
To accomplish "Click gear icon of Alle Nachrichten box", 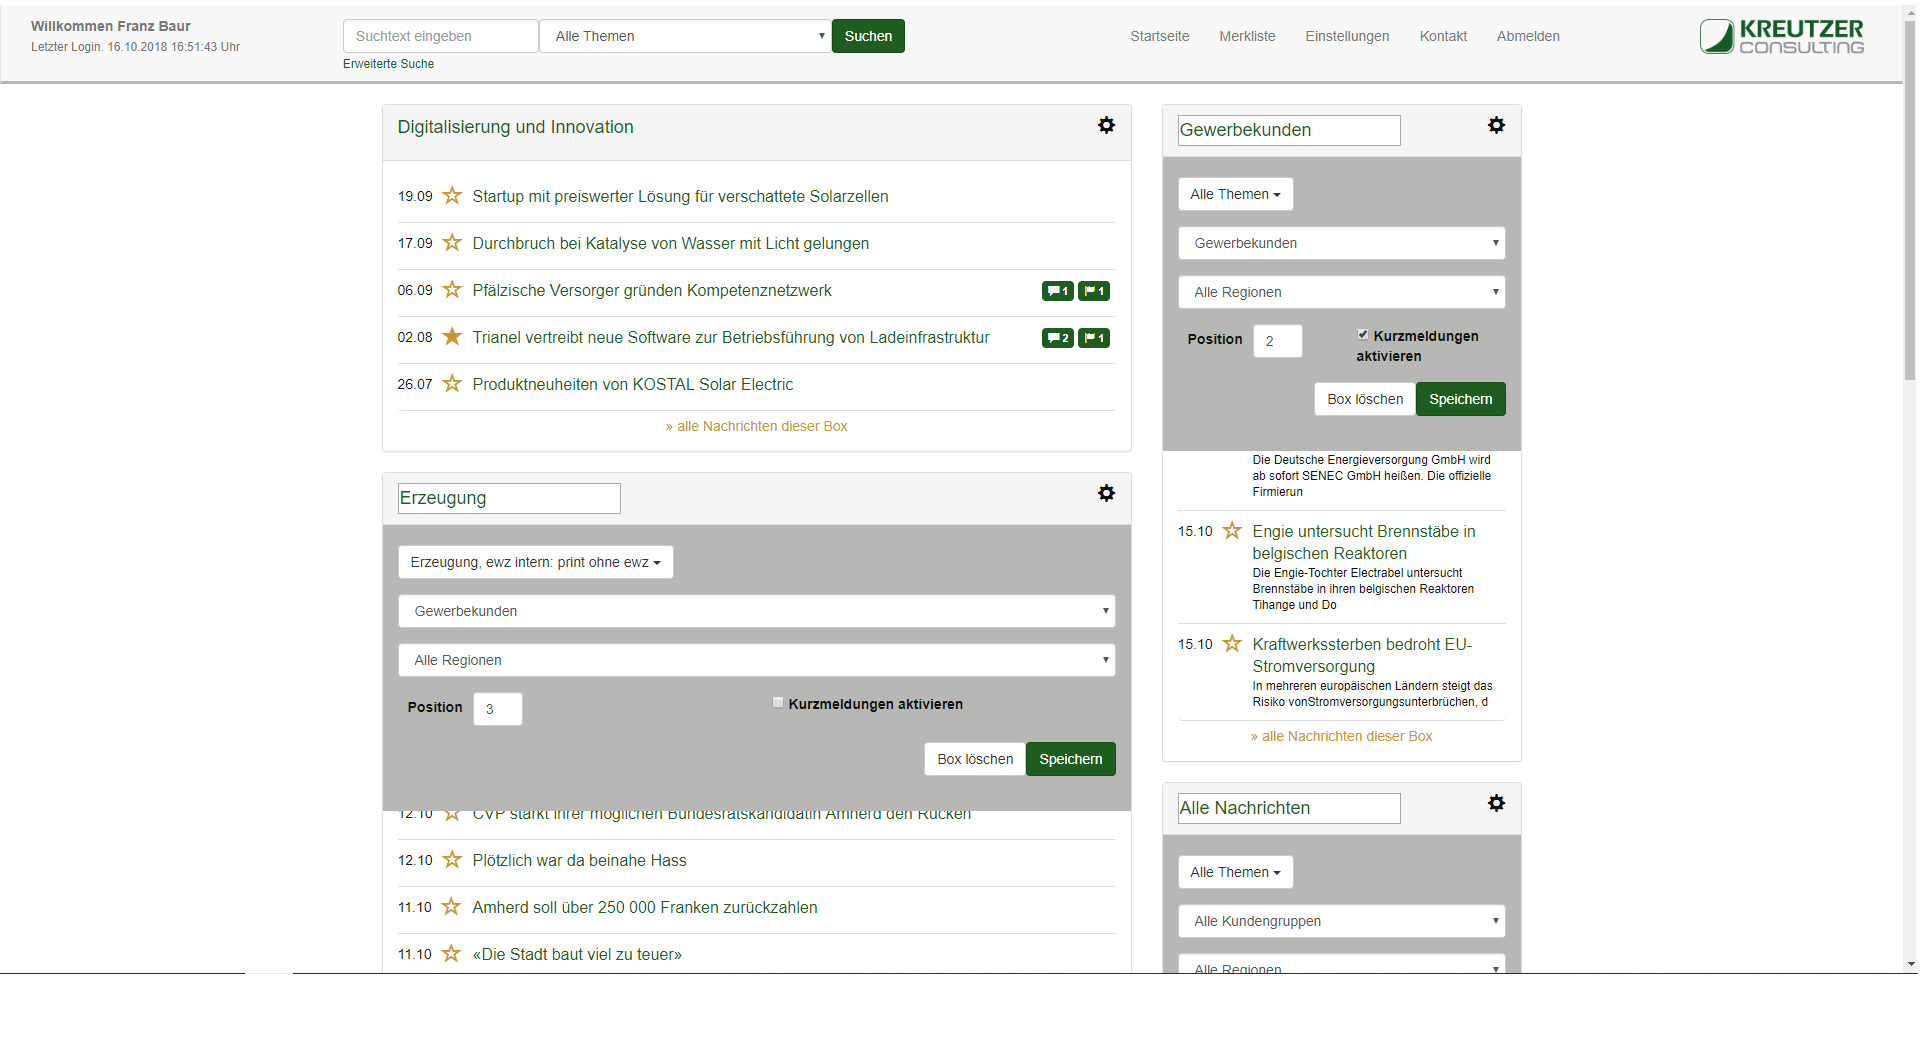I will pyautogui.click(x=1496, y=804).
